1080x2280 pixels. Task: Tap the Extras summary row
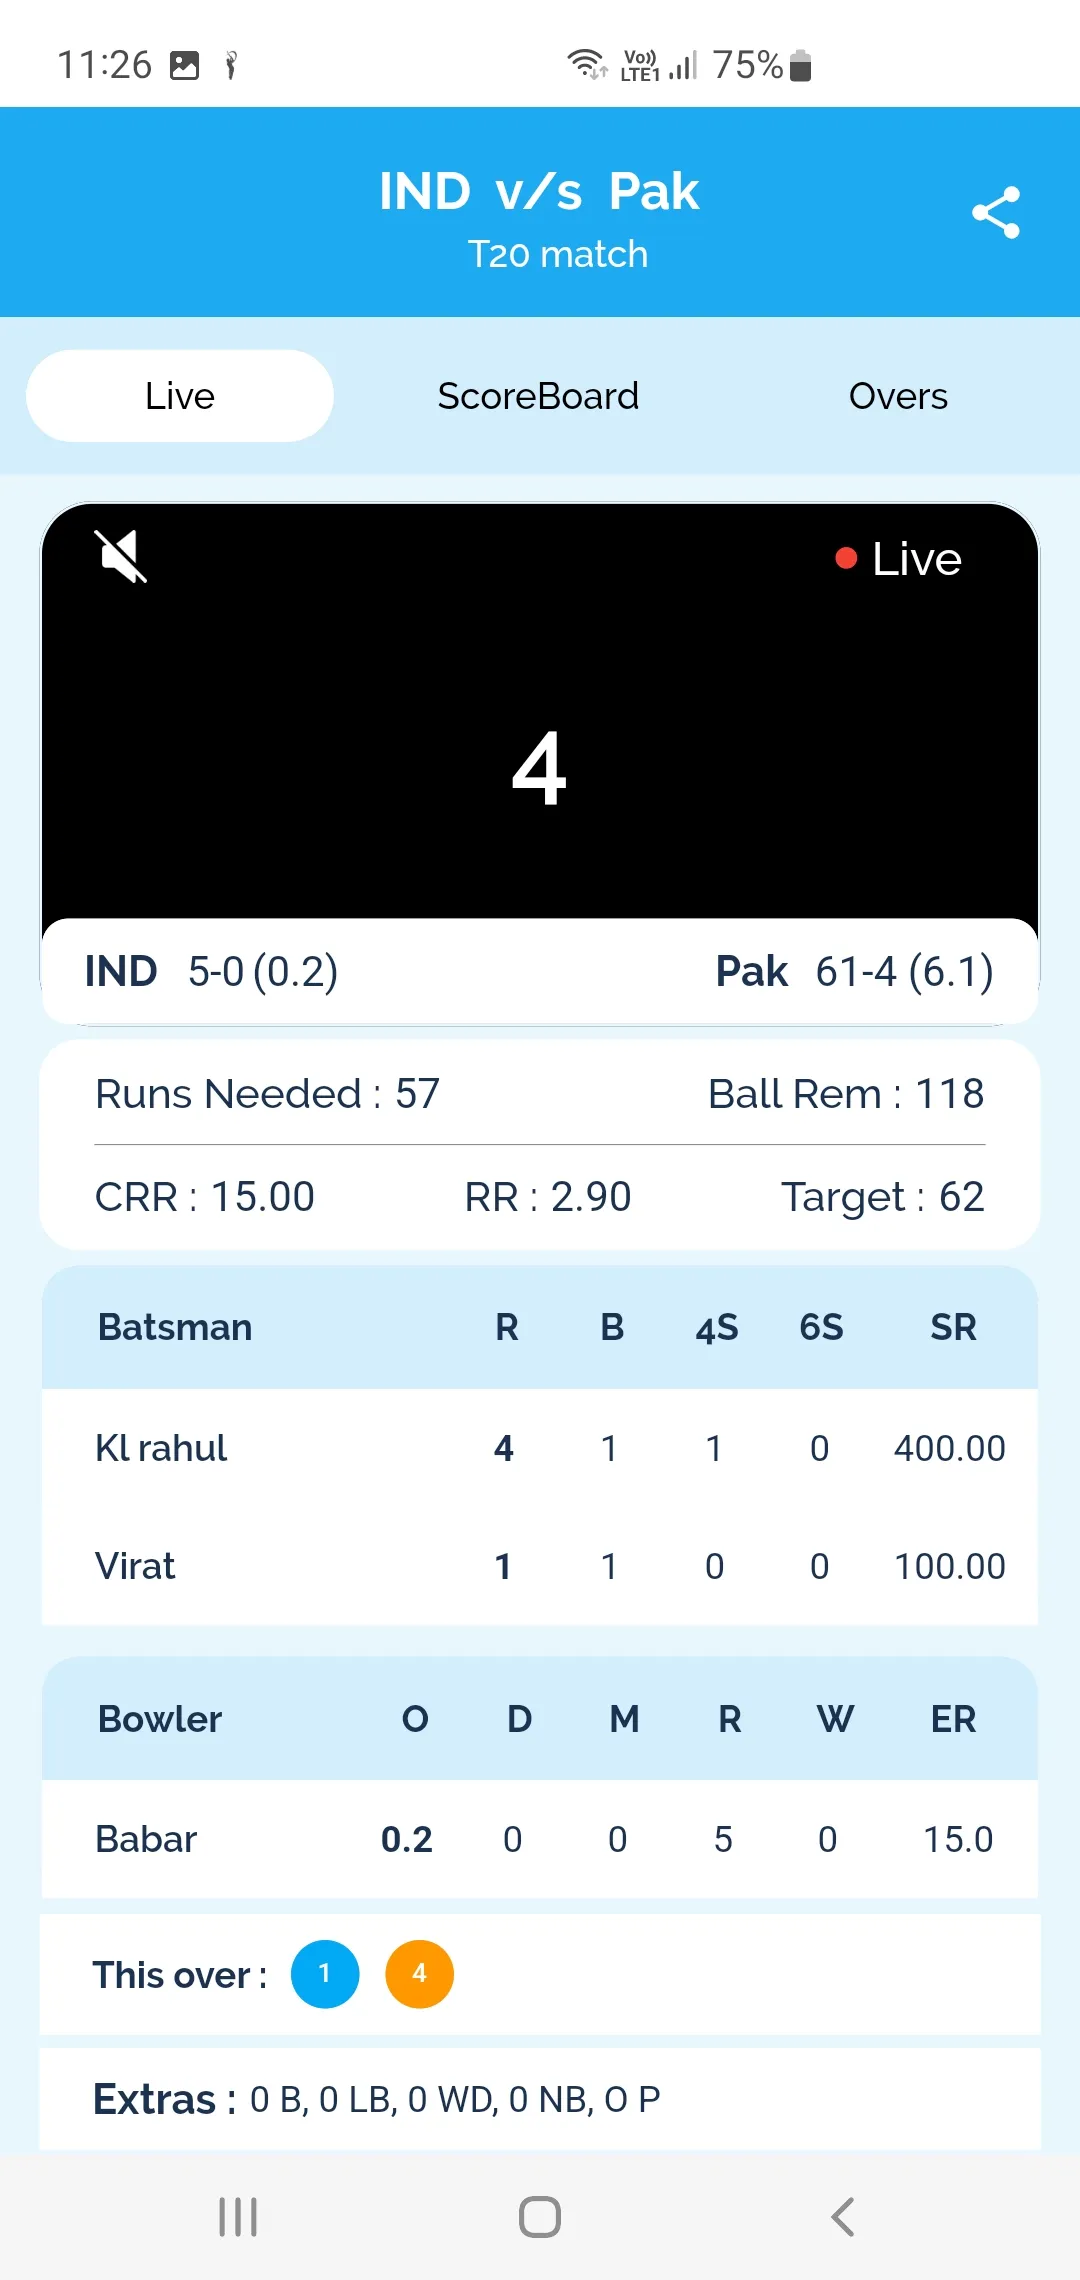tap(540, 2099)
